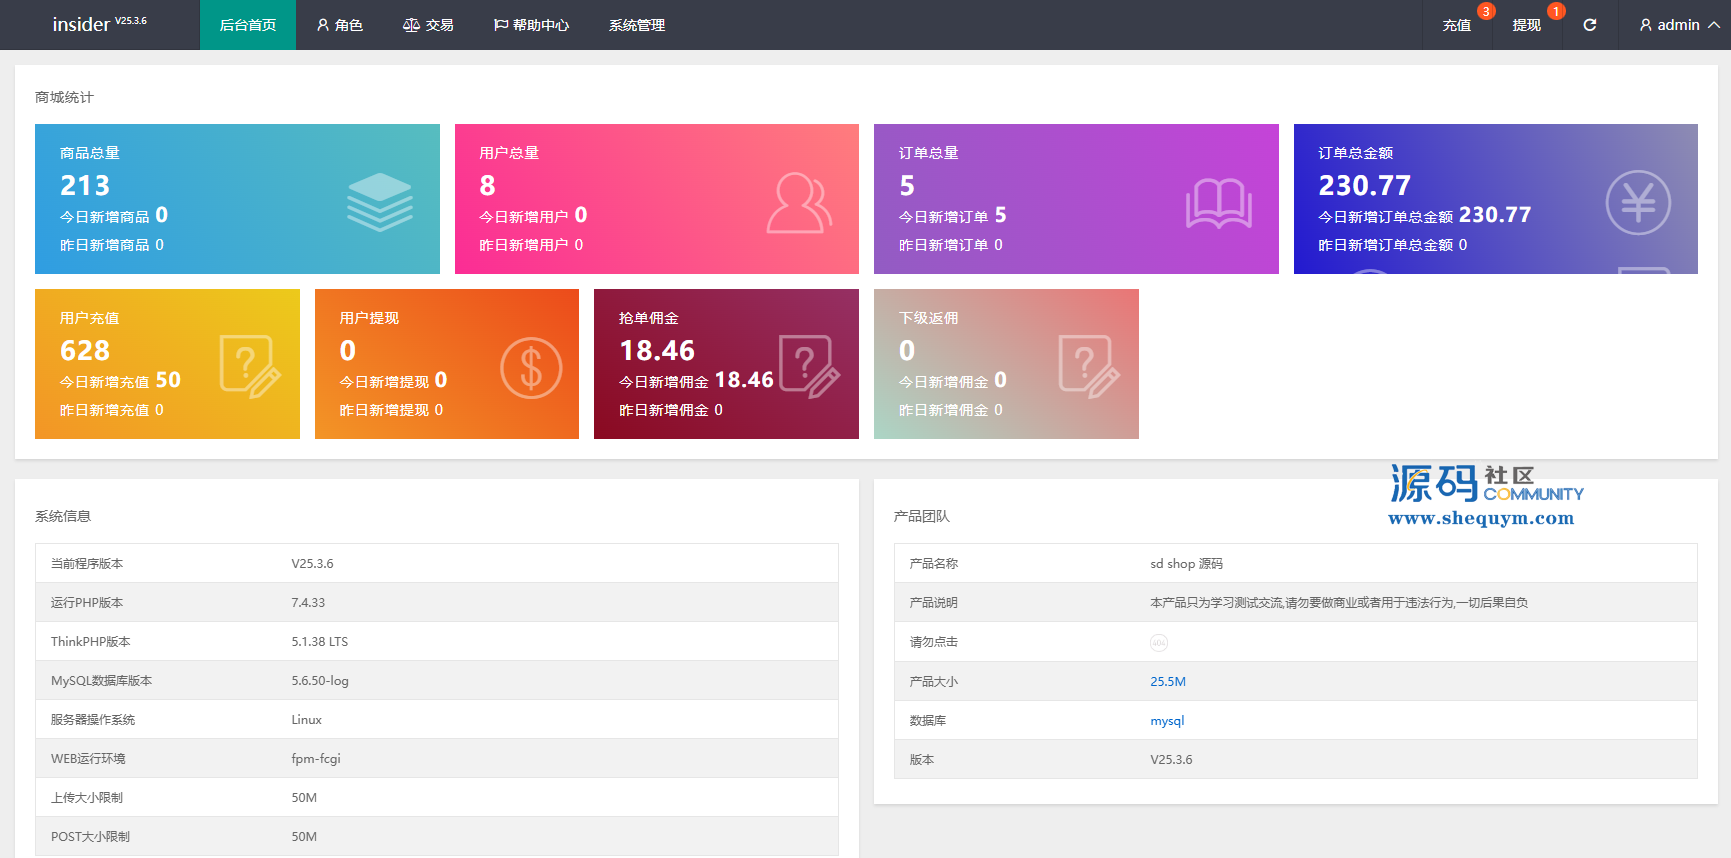Click the insider logo text
Image resolution: width=1731 pixels, height=858 pixels.
point(81,25)
